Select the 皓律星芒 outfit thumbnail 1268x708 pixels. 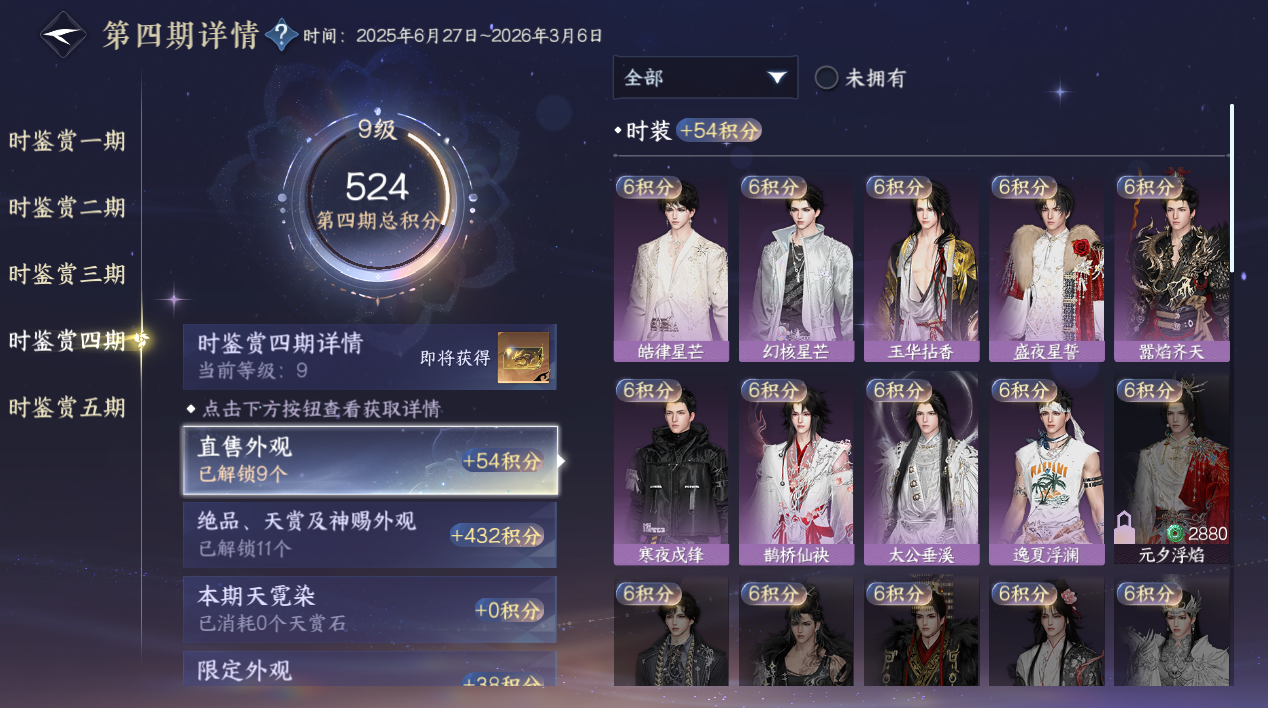click(671, 268)
